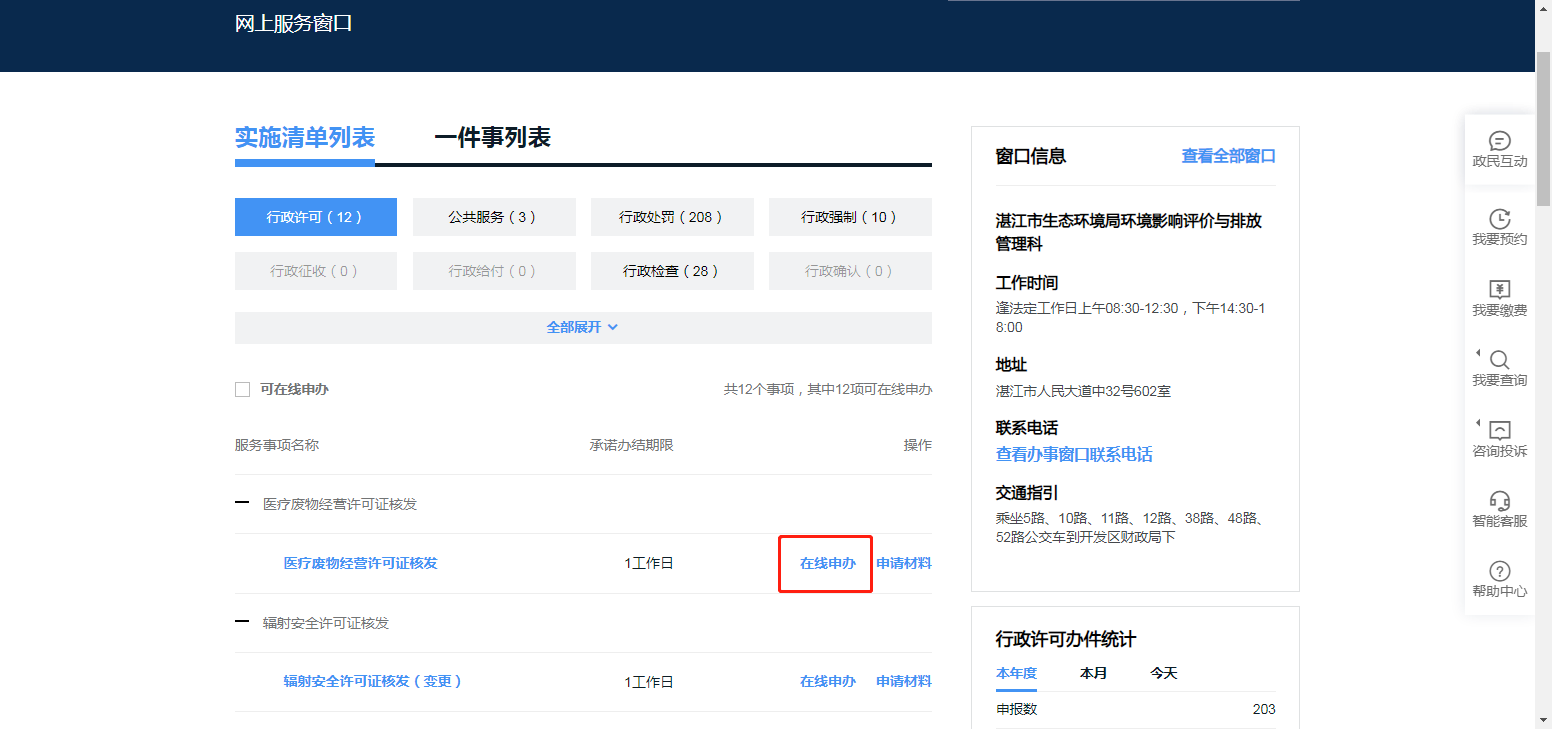View 申请材料 for 辐射安全许可证核发（变更）
This screenshot has width=1552, height=729.
coord(903,681)
